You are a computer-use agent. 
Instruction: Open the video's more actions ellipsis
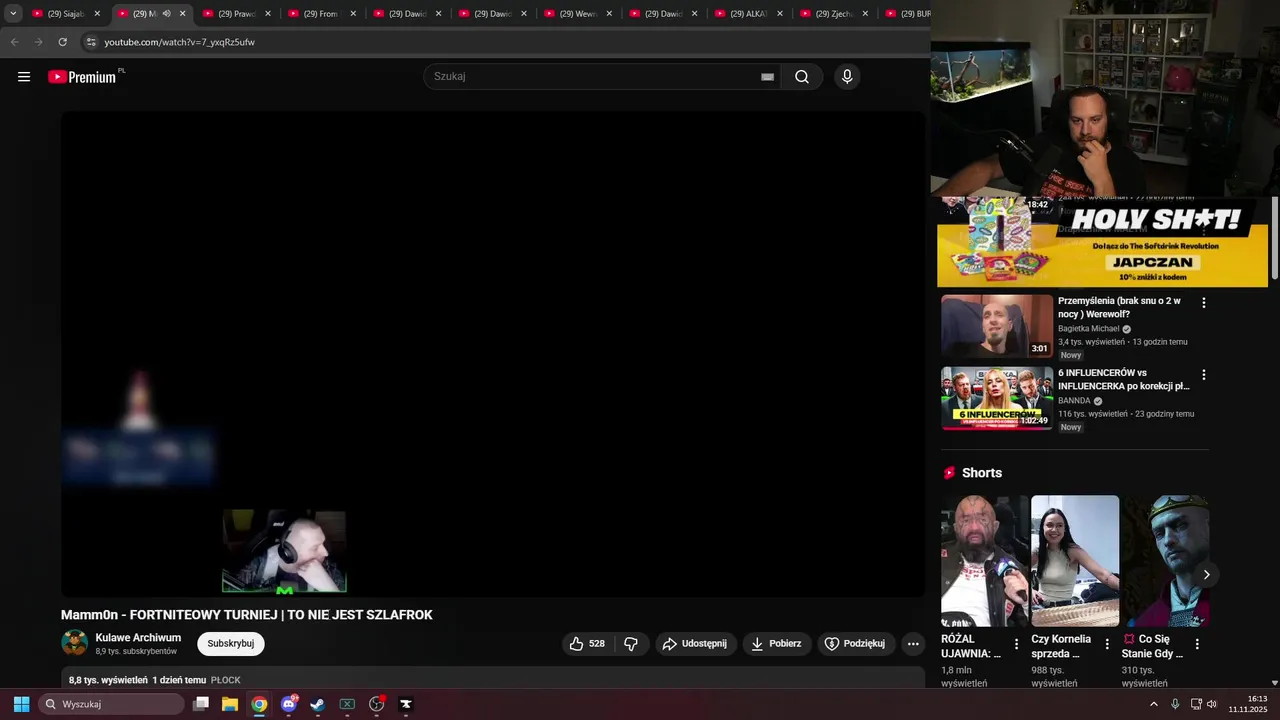point(913,644)
